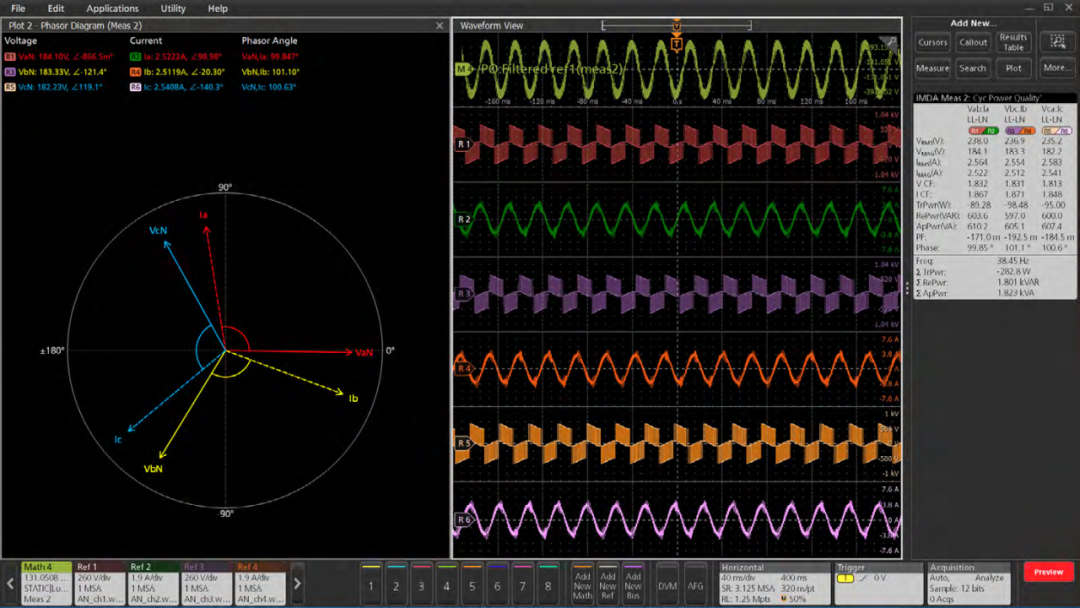Image resolution: width=1080 pixels, height=608 pixels.
Task: Select the R1 waveform handle
Action: (463, 144)
